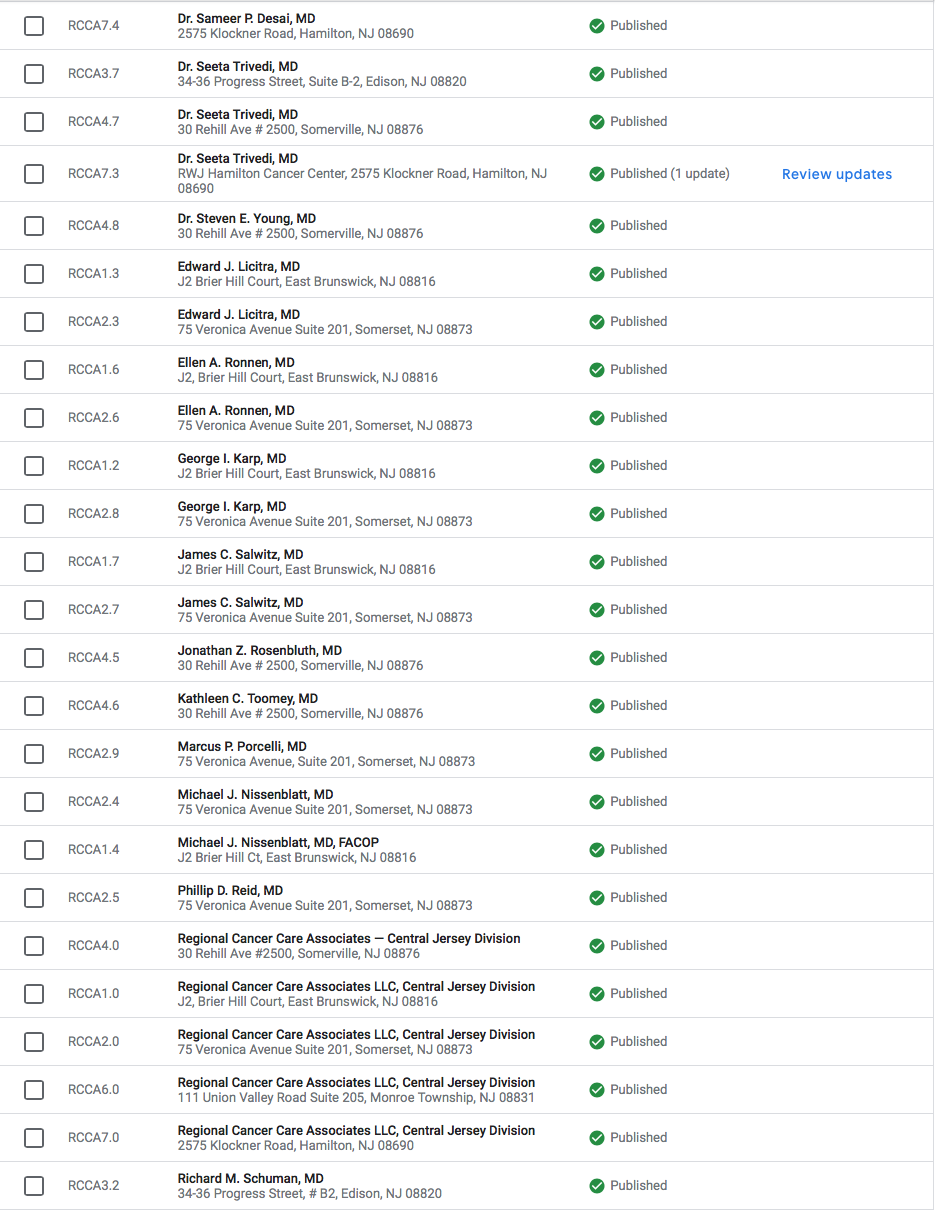The width and height of the screenshot is (935, 1210).
Task: Click green check icon in RCCA4.0 row
Action: pyautogui.click(x=597, y=946)
